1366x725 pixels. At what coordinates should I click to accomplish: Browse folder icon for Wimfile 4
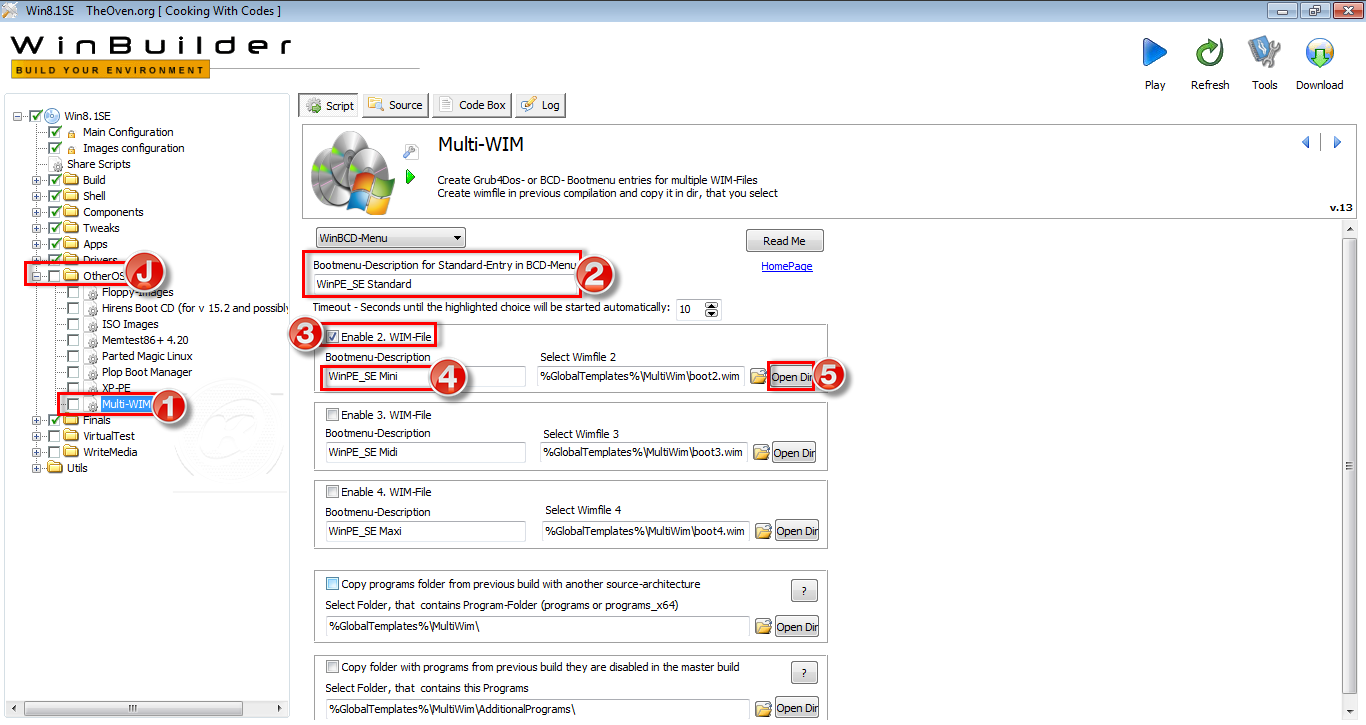[764, 531]
